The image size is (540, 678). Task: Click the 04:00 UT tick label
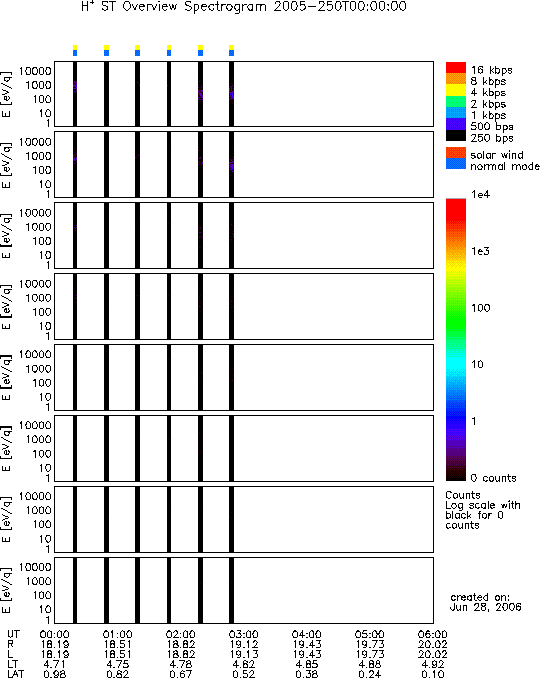click(x=307, y=634)
